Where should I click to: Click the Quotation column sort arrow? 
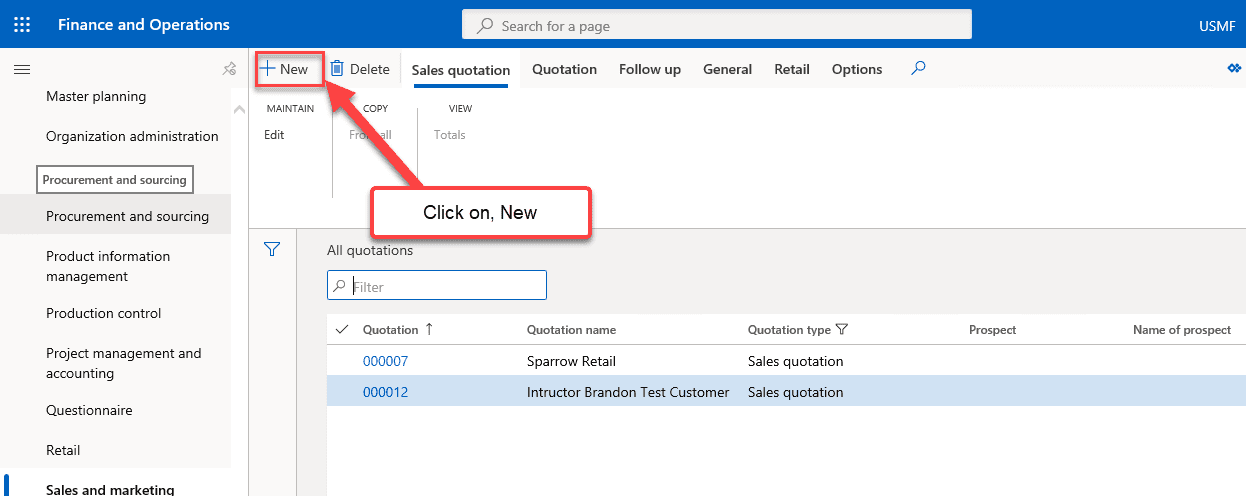(430, 329)
